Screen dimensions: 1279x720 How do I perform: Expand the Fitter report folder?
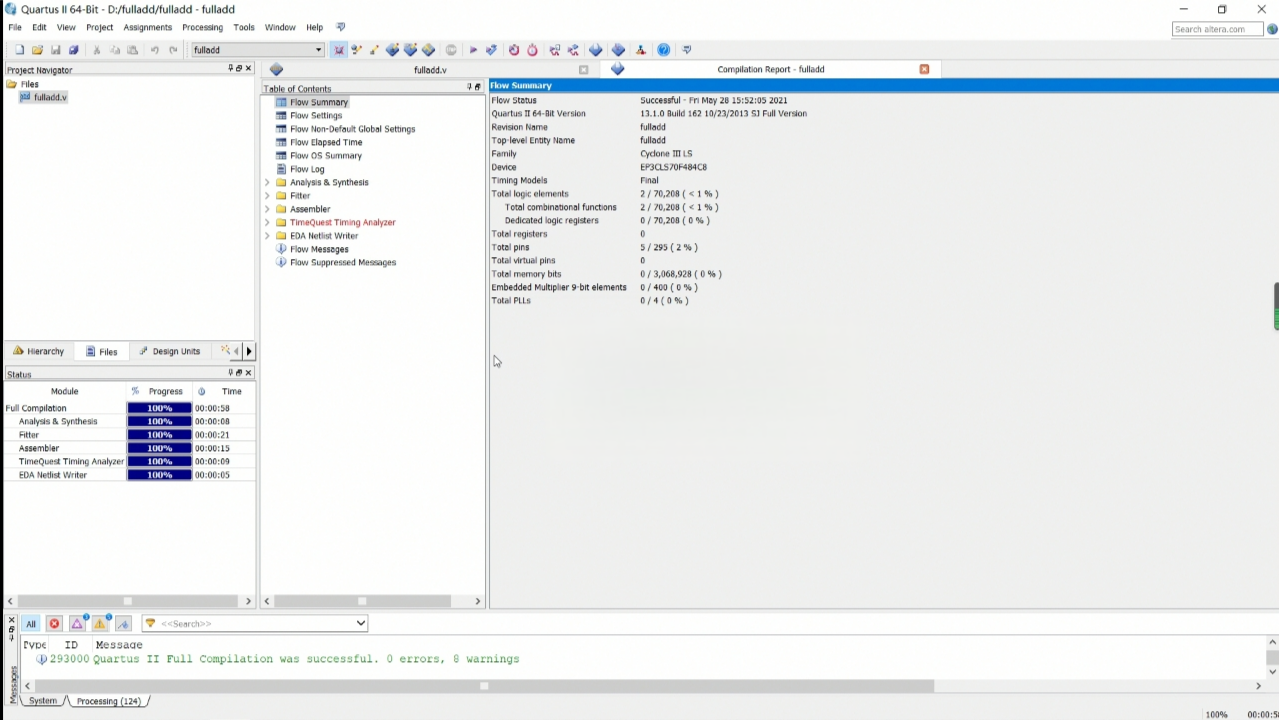(267, 196)
